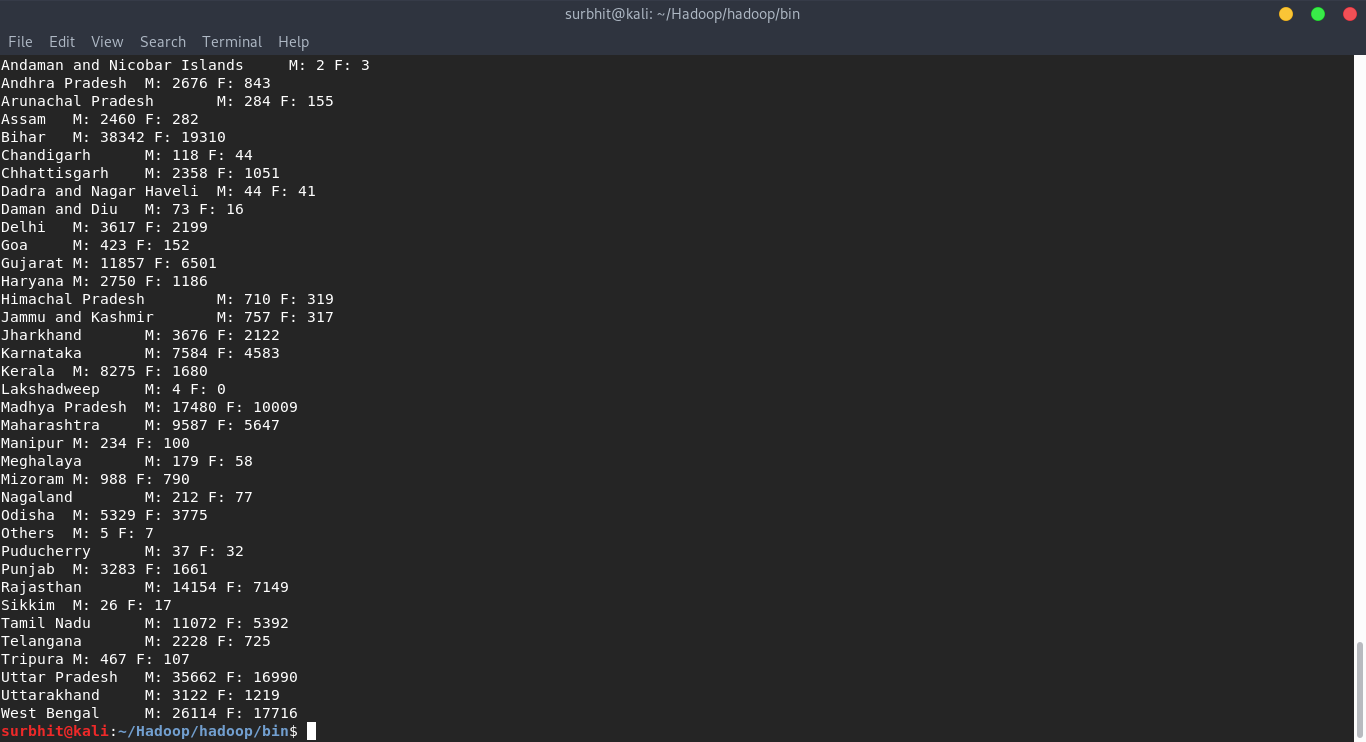Screen dimensions: 1366x742
Task: Click the Assam M: 2460 line
Action: point(100,119)
